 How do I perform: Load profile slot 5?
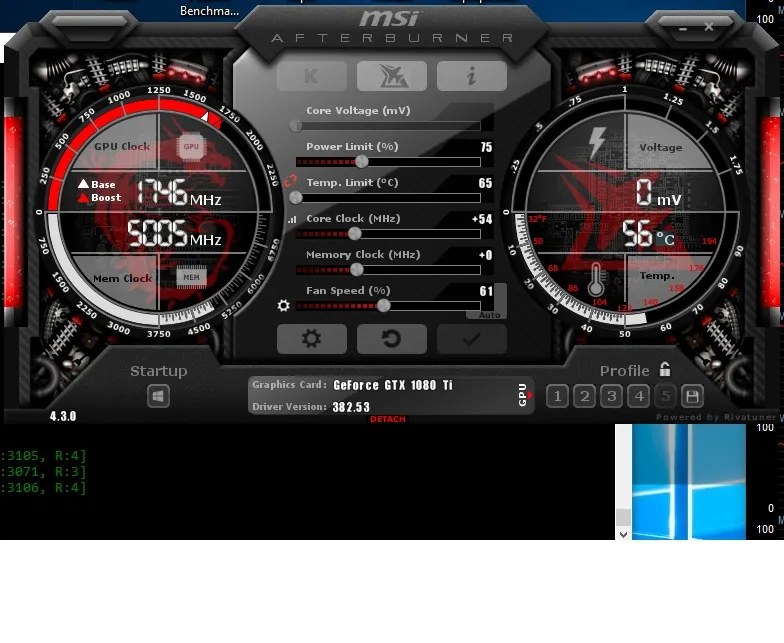coord(666,396)
